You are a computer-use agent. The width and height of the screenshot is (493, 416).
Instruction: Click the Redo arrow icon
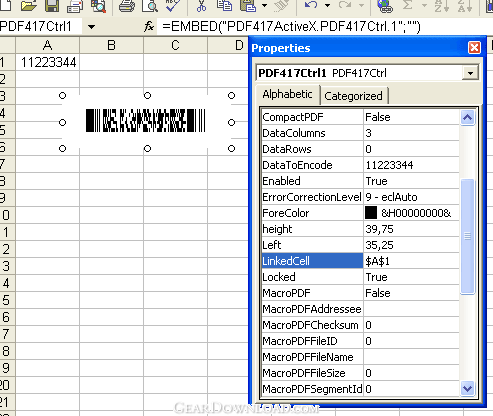345,5
